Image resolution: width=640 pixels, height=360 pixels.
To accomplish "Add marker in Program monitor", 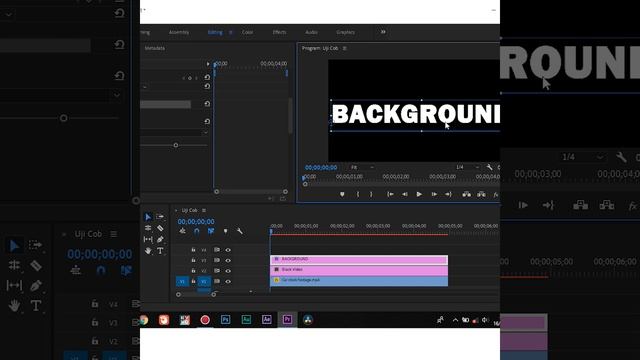I will tap(342, 194).
